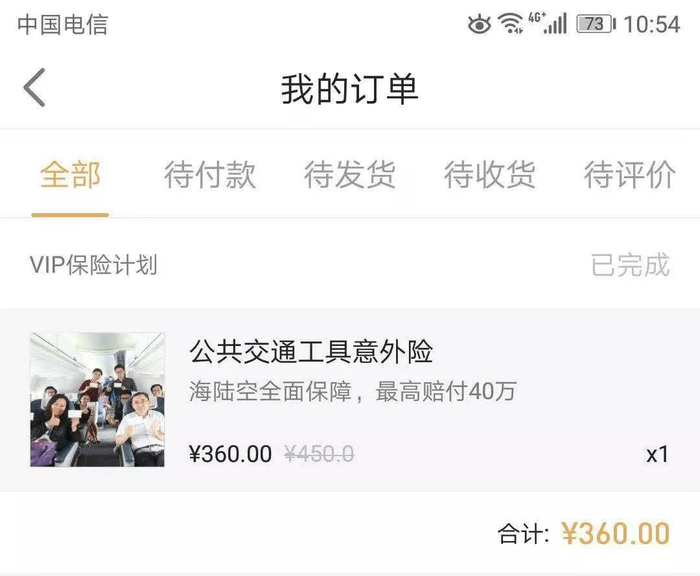Tap the eye comfort icon in status bar
The height and width of the screenshot is (576, 700).
[x=480, y=24]
